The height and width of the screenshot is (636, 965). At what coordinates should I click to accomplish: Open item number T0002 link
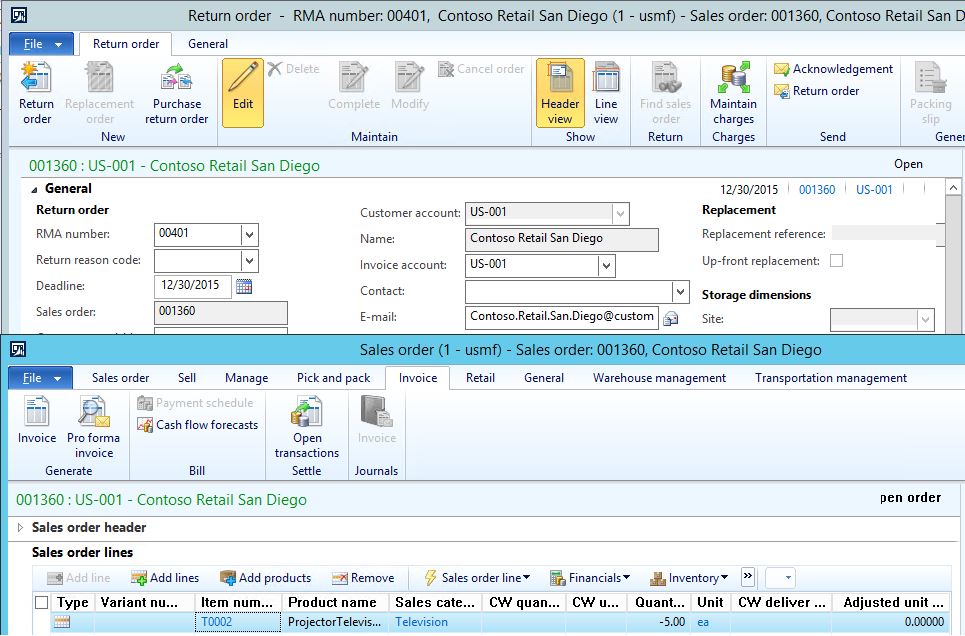(x=217, y=622)
